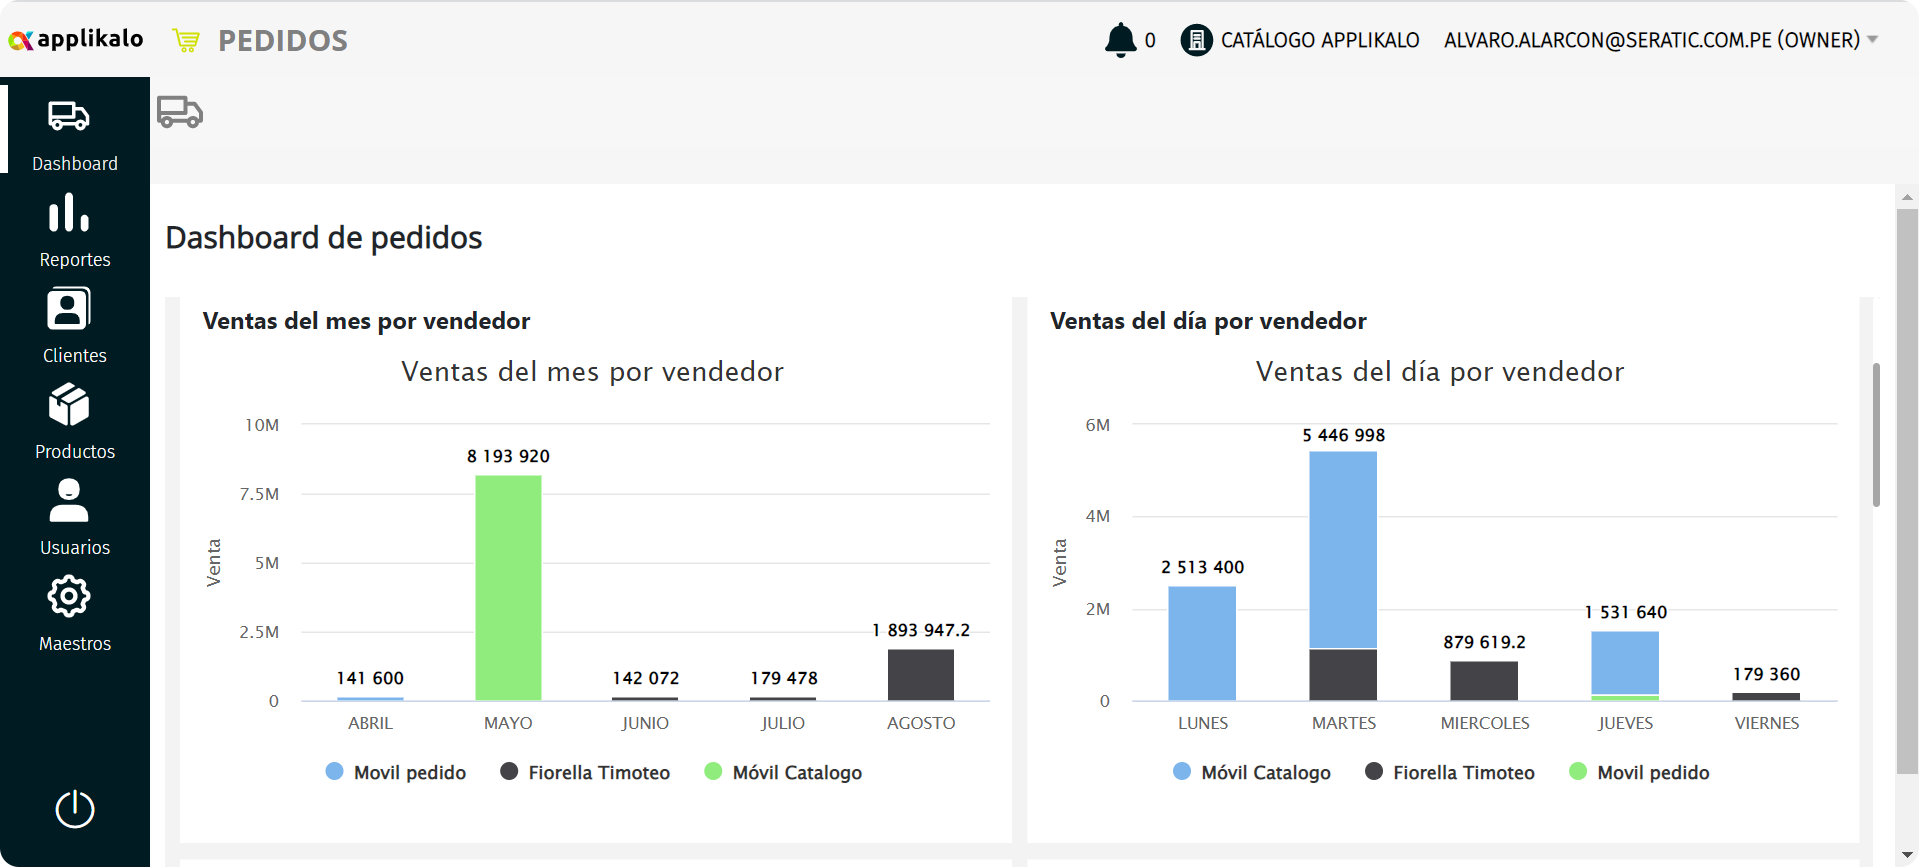Click the JUNIO axis label
This screenshot has height=867, width=1919.
pos(645,723)
